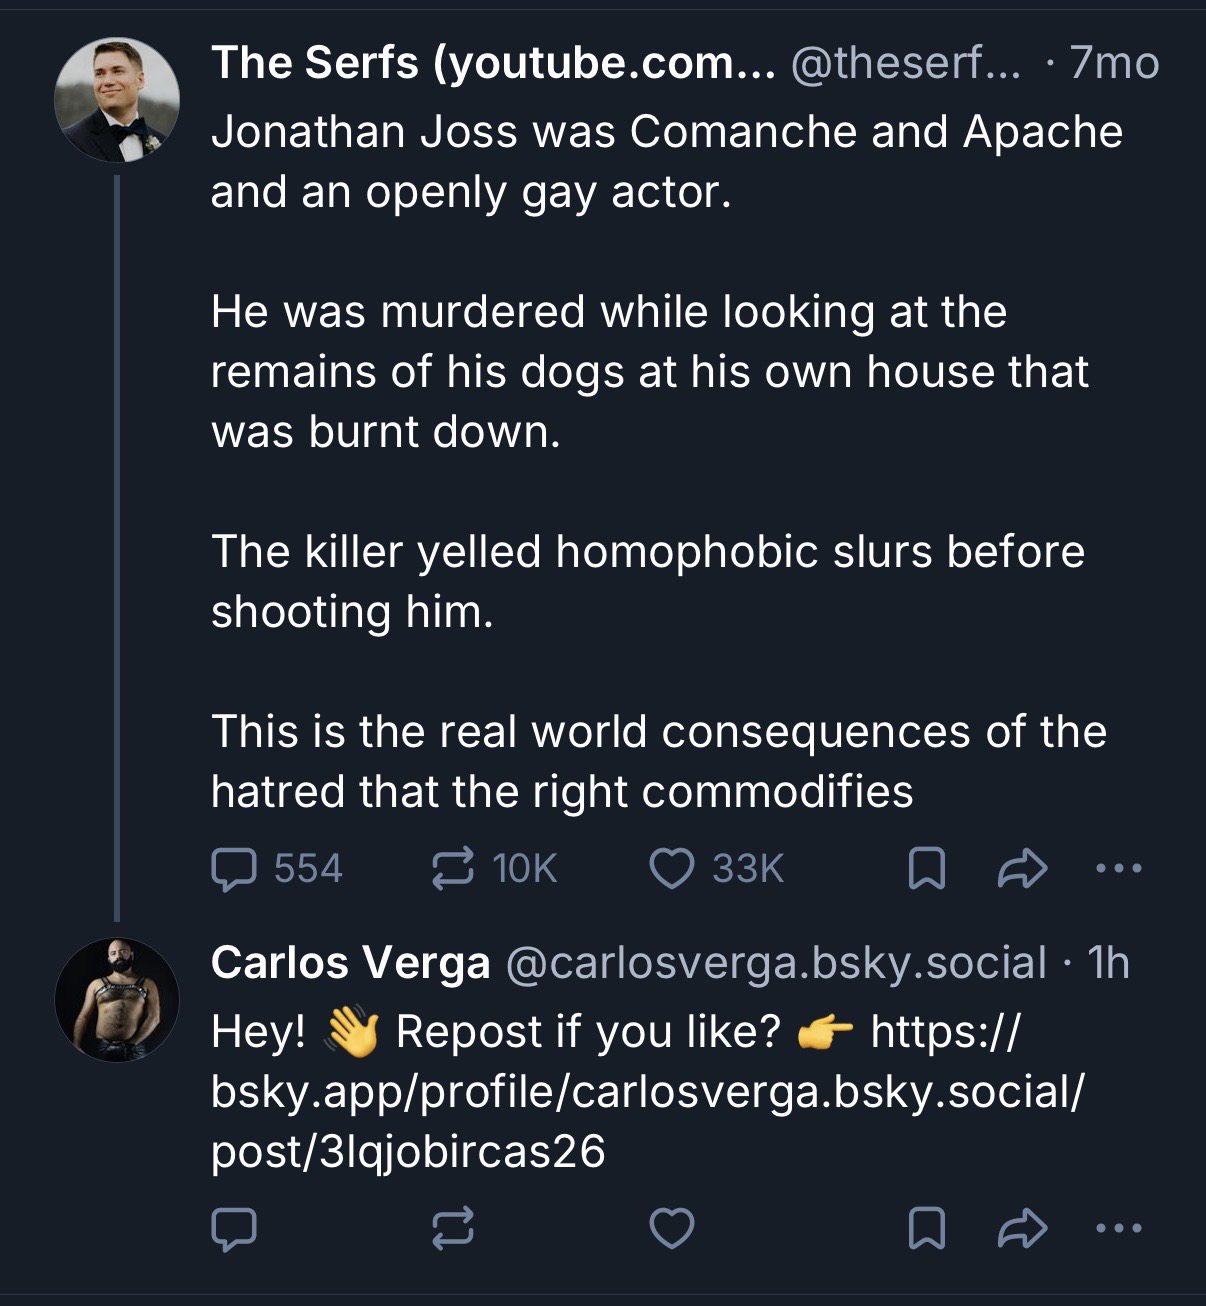Click the Carlos Verga display name
1206x1306 pixels.
pos(350,963)
